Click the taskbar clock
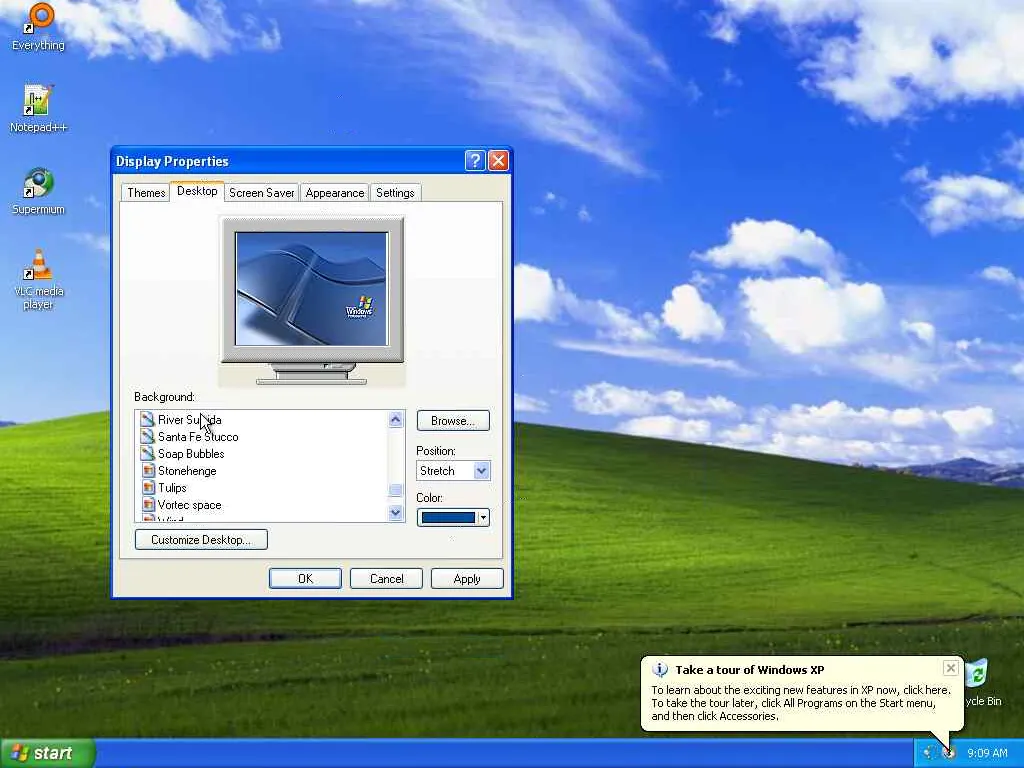1024x768 pixels. tap(987, 753)
